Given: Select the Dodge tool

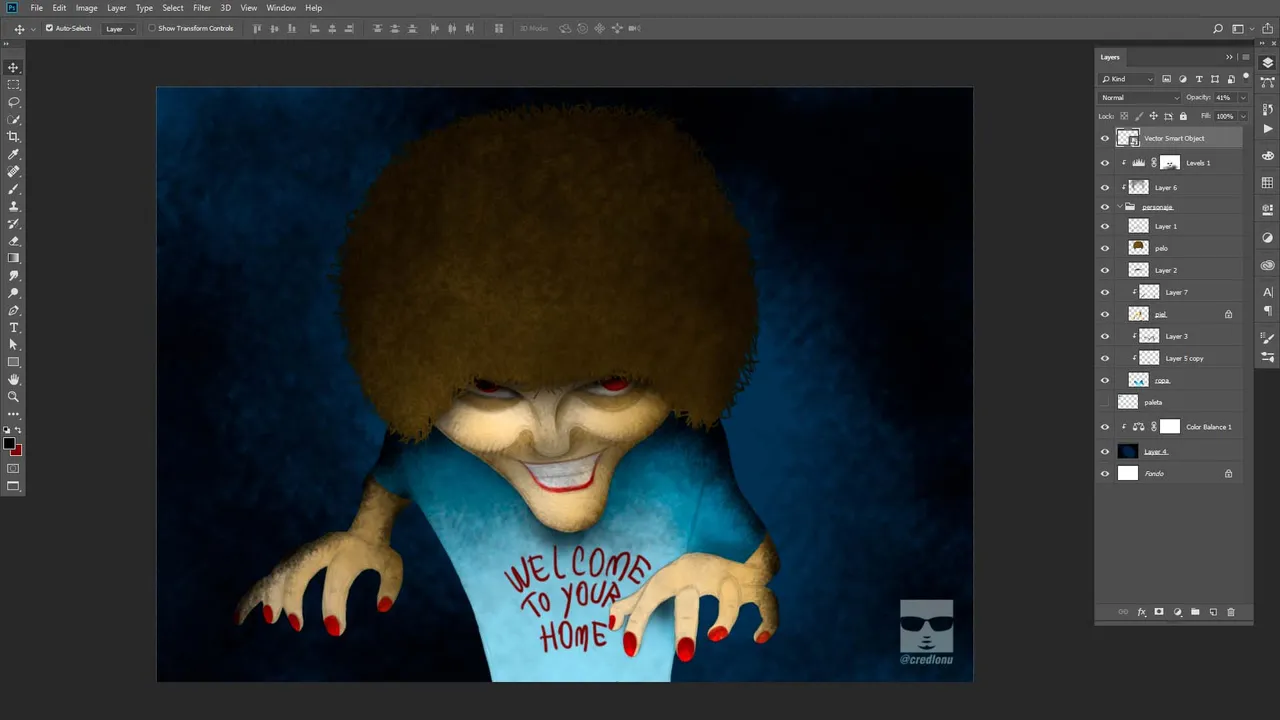Looking at the screenshot, I should (x=13, y=293).
